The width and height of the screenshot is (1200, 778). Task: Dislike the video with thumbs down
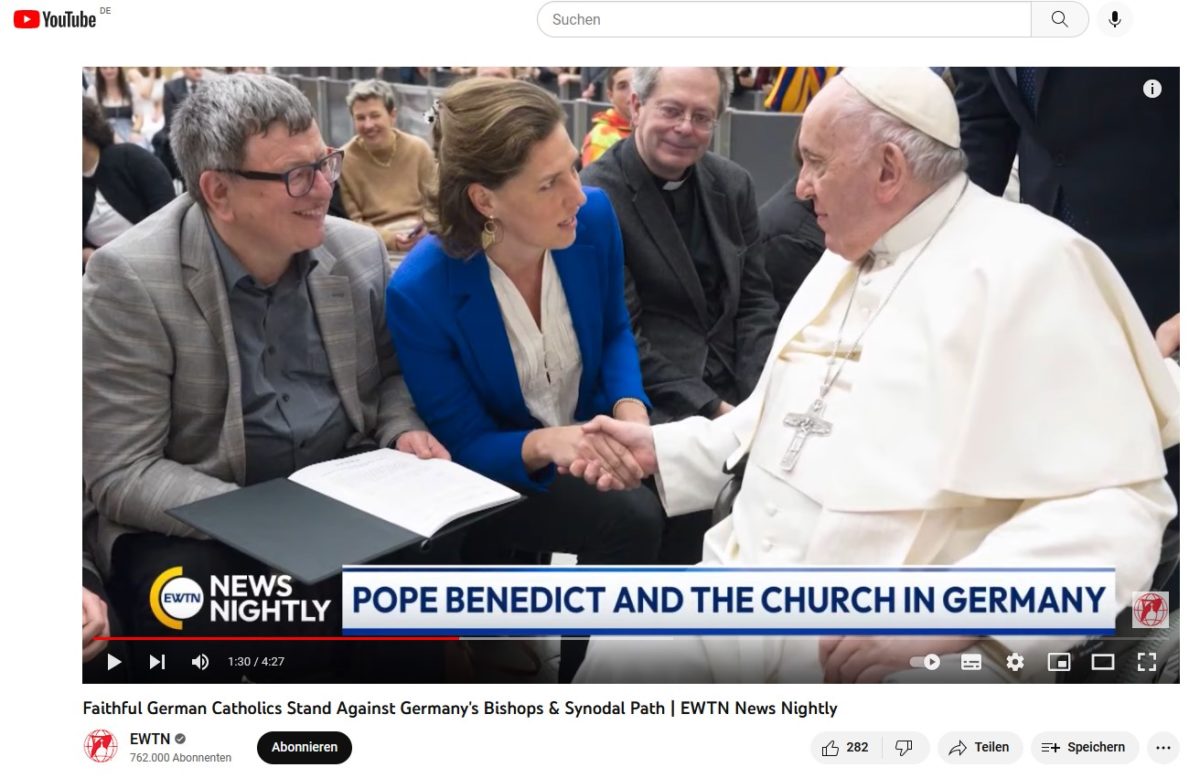click(904, 747)
